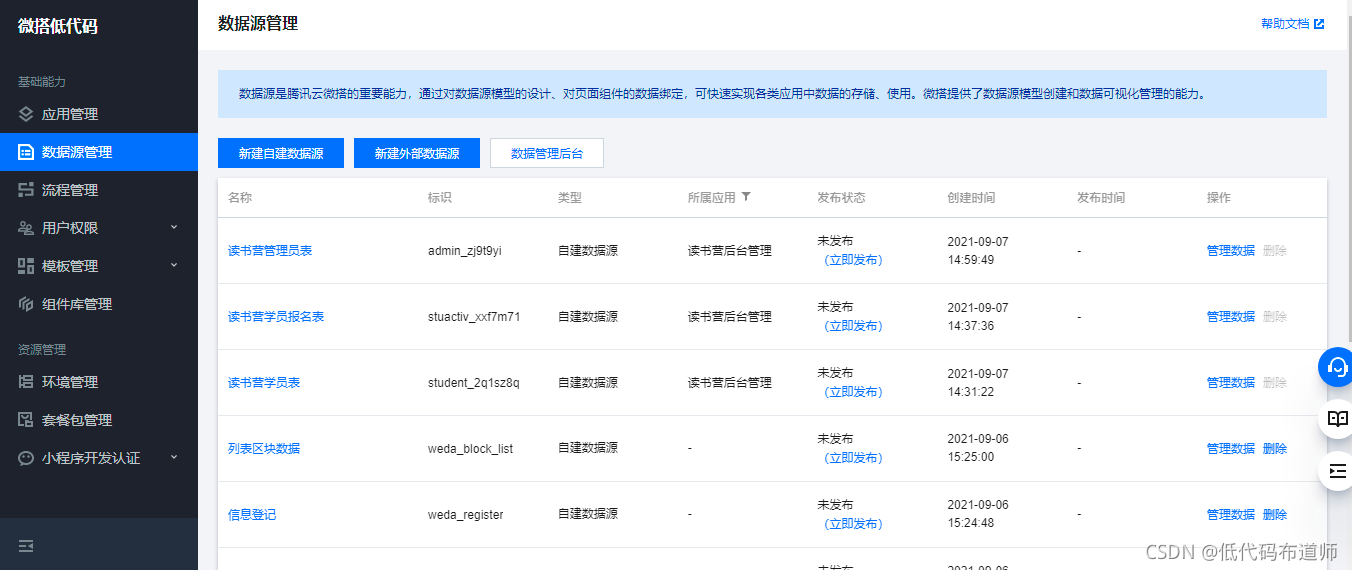This screenshot has width=1352, height=570.
Task: Open 环境管理 menu item
Action: pos(99,382)
